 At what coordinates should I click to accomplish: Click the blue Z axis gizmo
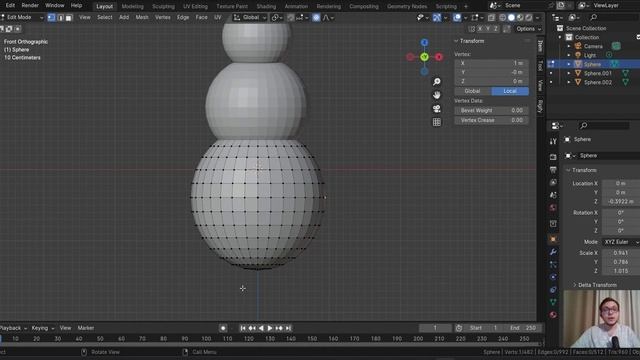tap(424, 42)
